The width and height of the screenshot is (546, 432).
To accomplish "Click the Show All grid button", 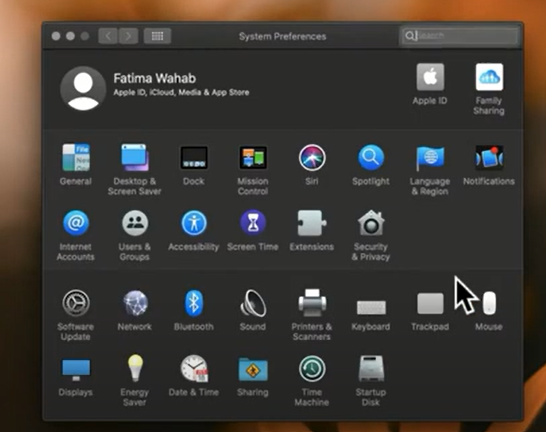I will [x=157, y=36].
